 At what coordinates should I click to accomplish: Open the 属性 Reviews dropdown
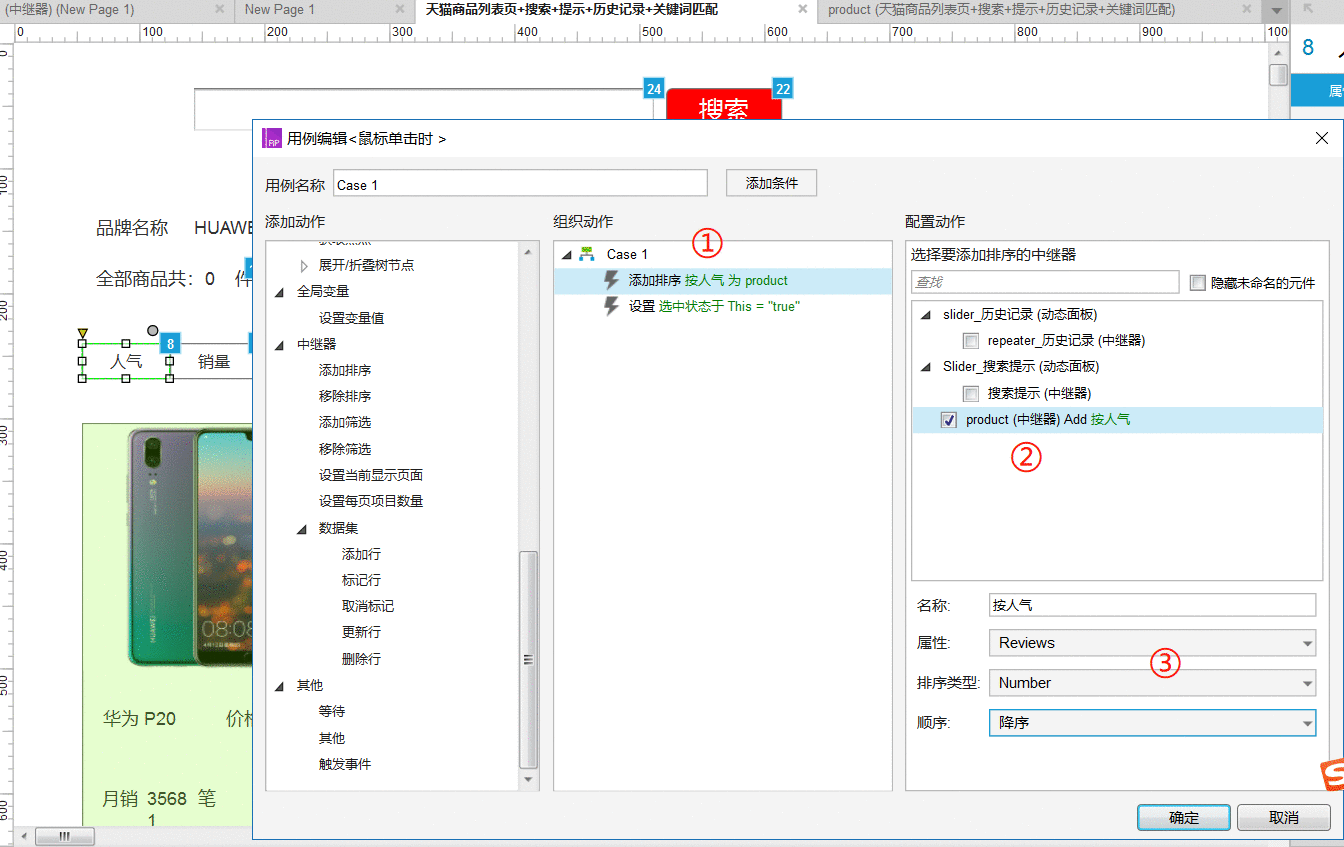pyautogui.click(x=1152, y=643)
